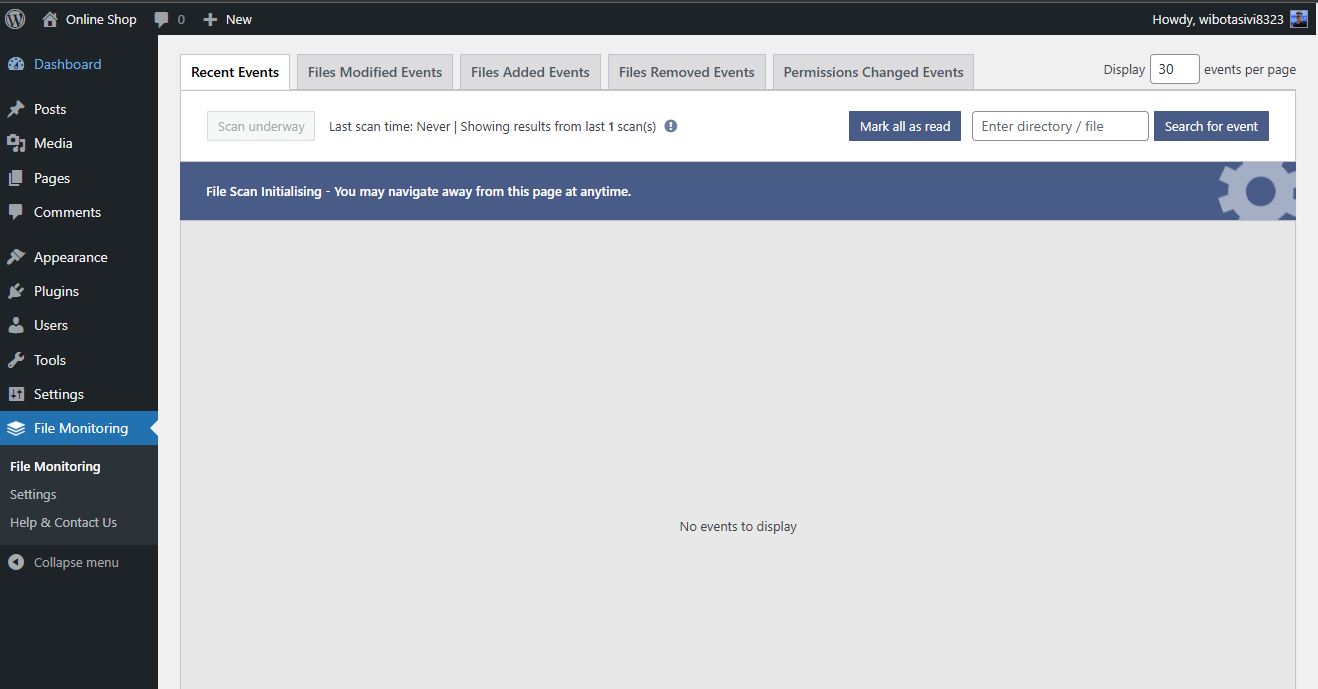The width and height of the screenshot is (1318, 689).
Task: Open the Media menu
Action: tap(79, 143)
